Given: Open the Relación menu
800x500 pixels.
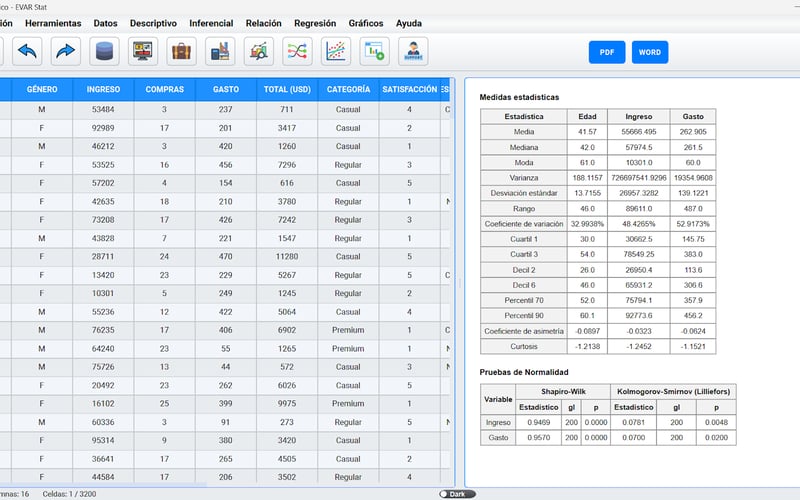Looking at the screenshot, I should [263, 23].
